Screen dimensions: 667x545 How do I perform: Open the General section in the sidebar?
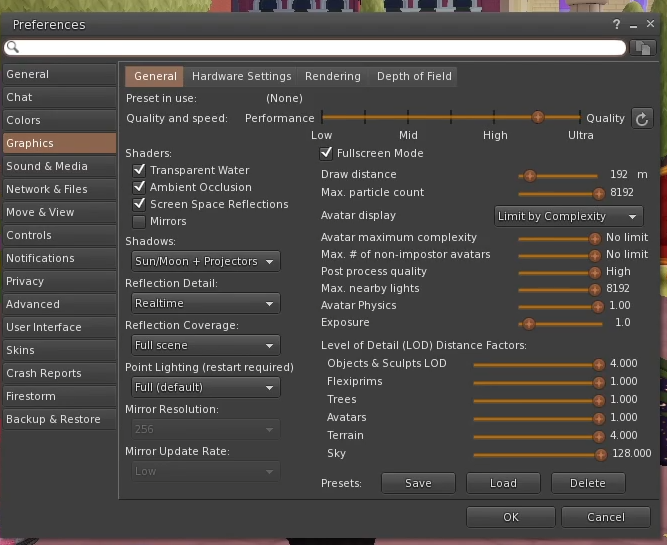pyautogui.click(x=59, y=74)
